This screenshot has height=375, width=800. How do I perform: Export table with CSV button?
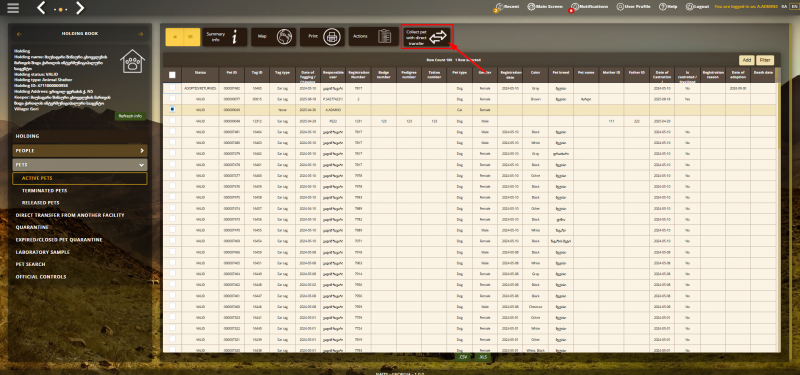[463, 358]
